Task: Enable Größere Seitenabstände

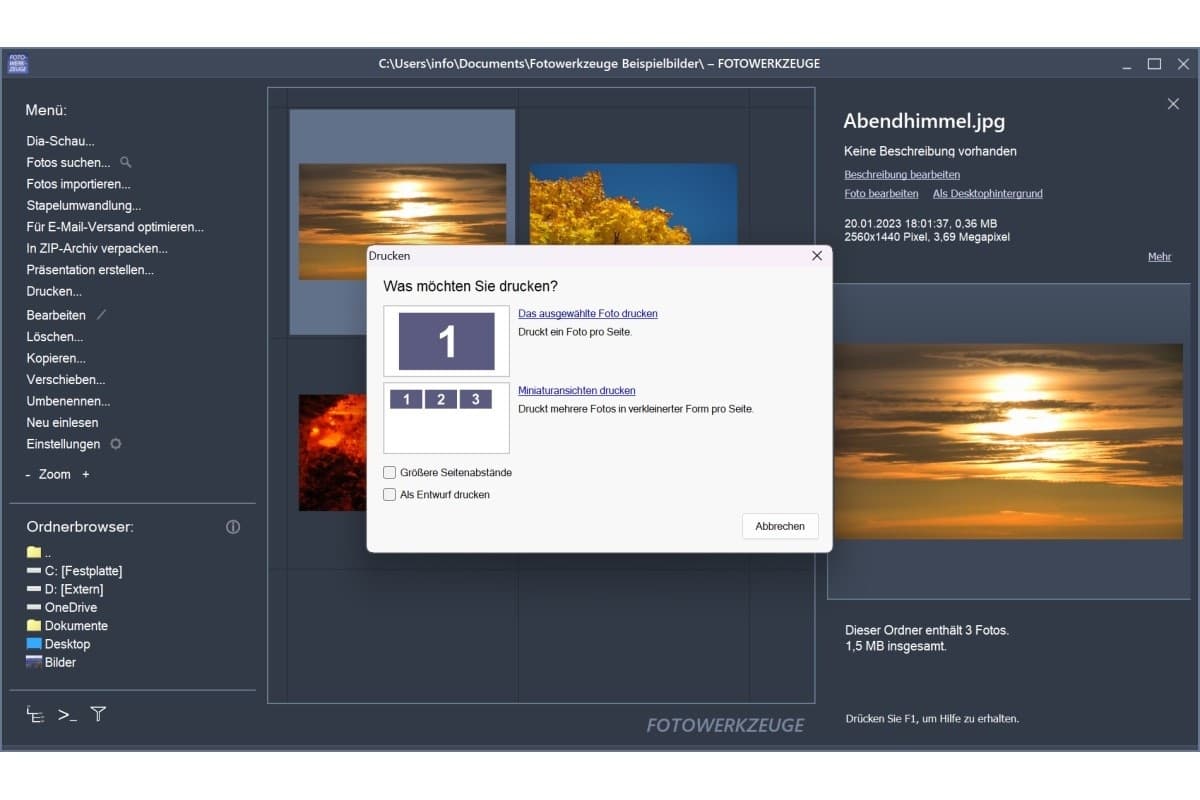Action: 389,472
